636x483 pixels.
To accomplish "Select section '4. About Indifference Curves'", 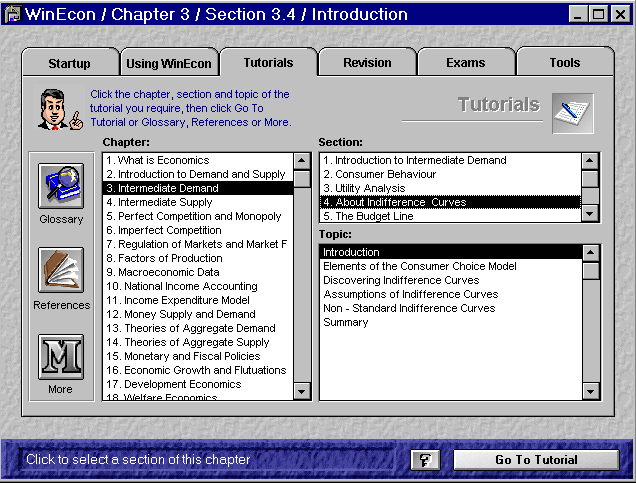I will coord(451,202).
